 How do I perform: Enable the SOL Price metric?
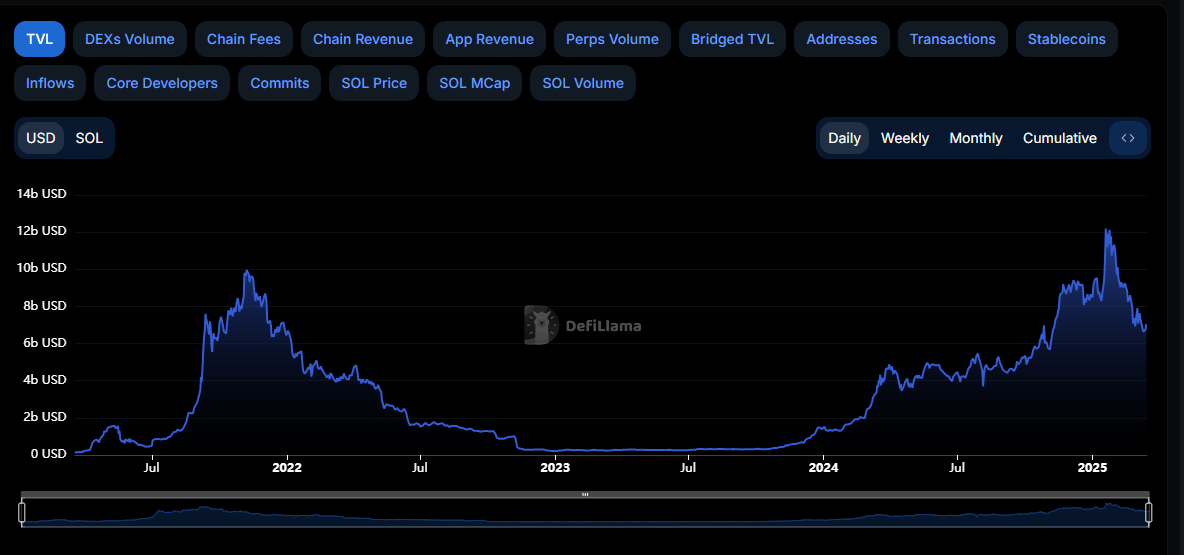[374, 83]
